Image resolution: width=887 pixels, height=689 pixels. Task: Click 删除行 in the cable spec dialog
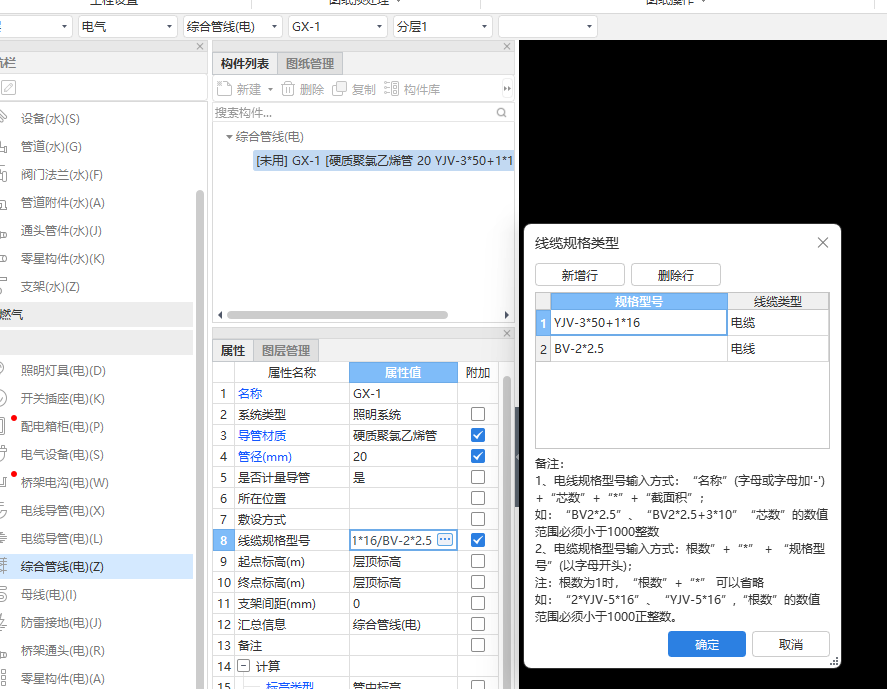675,275
